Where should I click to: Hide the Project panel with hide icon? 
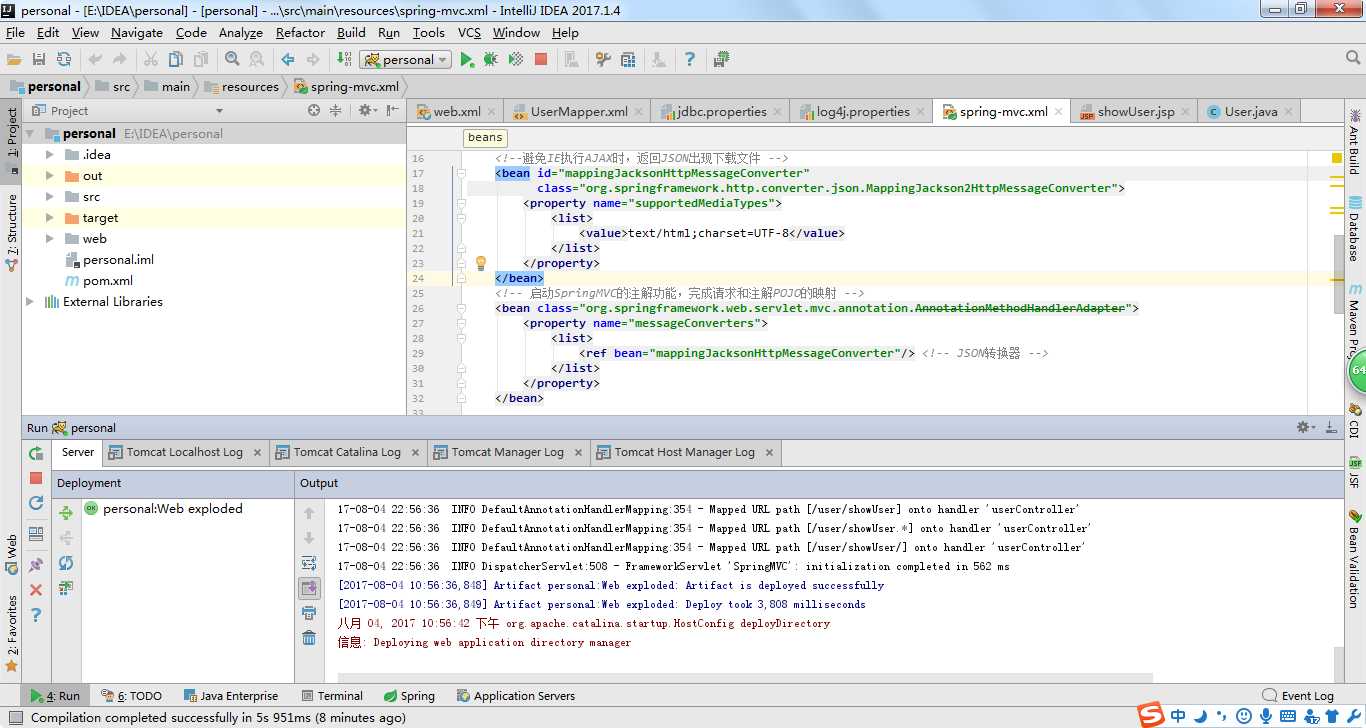pos(393,110)
